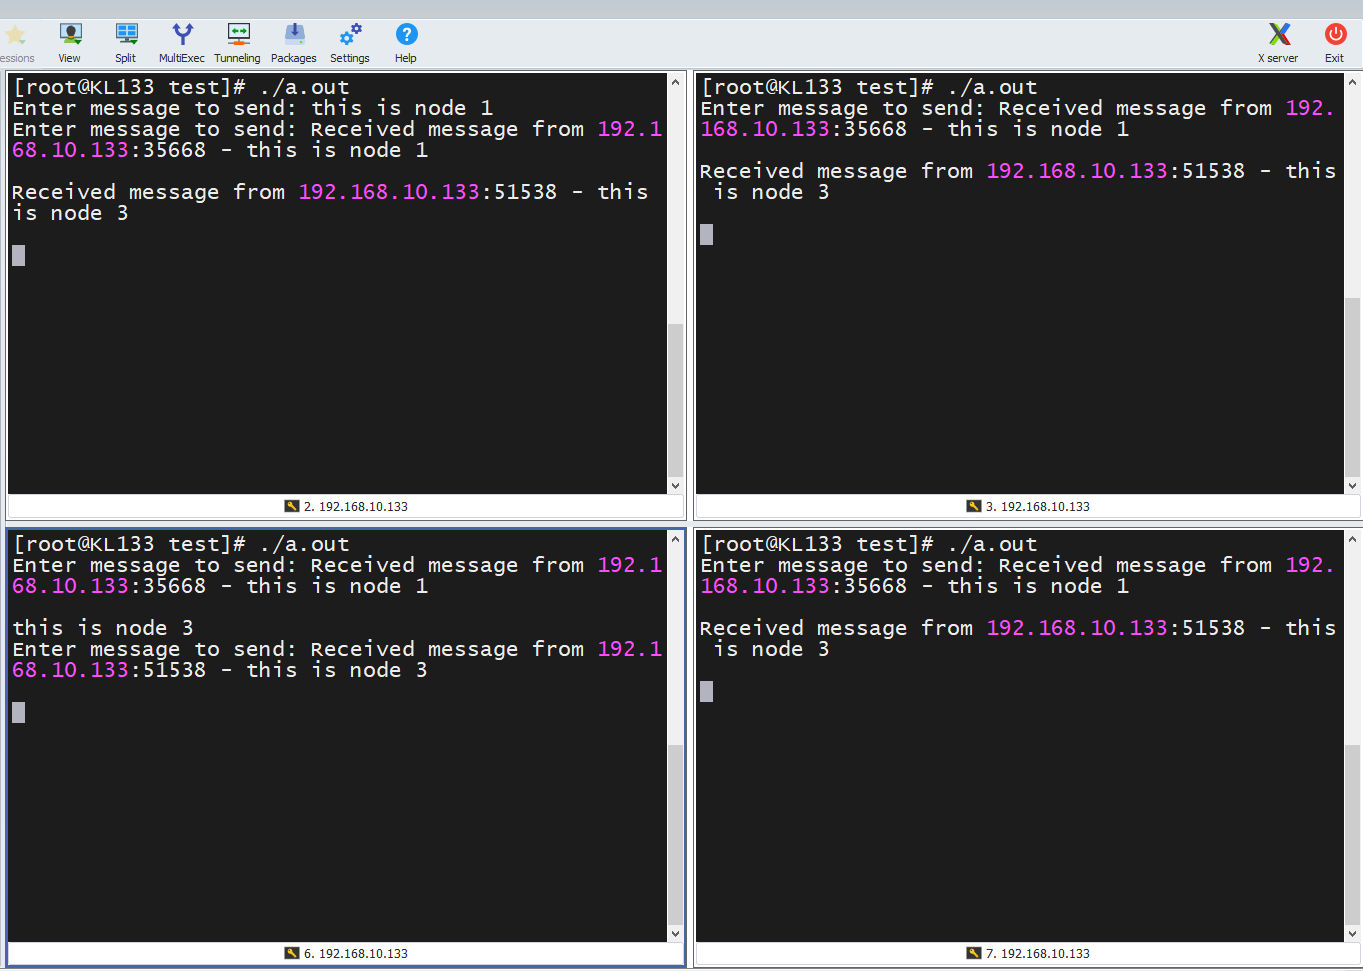Click scroll-up arrow in terminal 7 pane
This screenshot has height=971, width=1363.
1353,539
